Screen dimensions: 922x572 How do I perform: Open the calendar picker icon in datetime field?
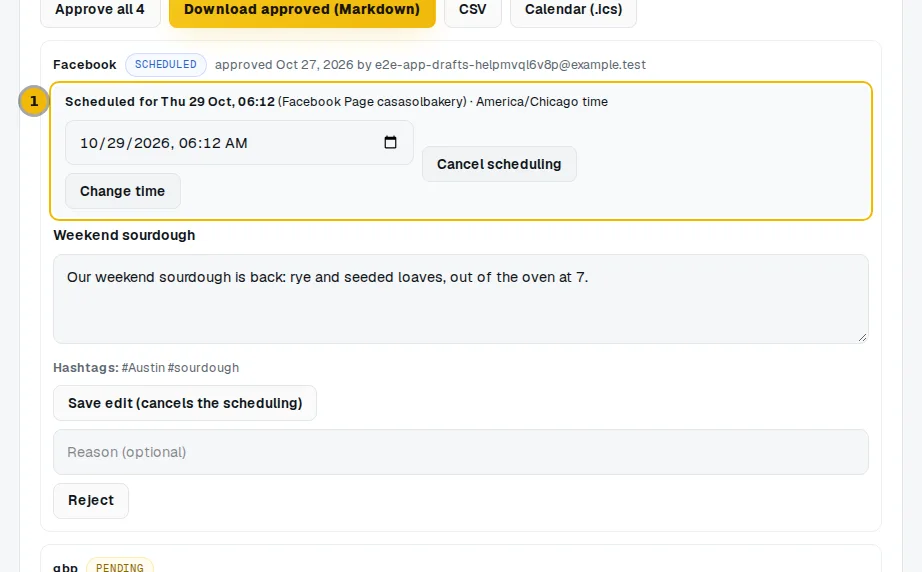point(390,142)
